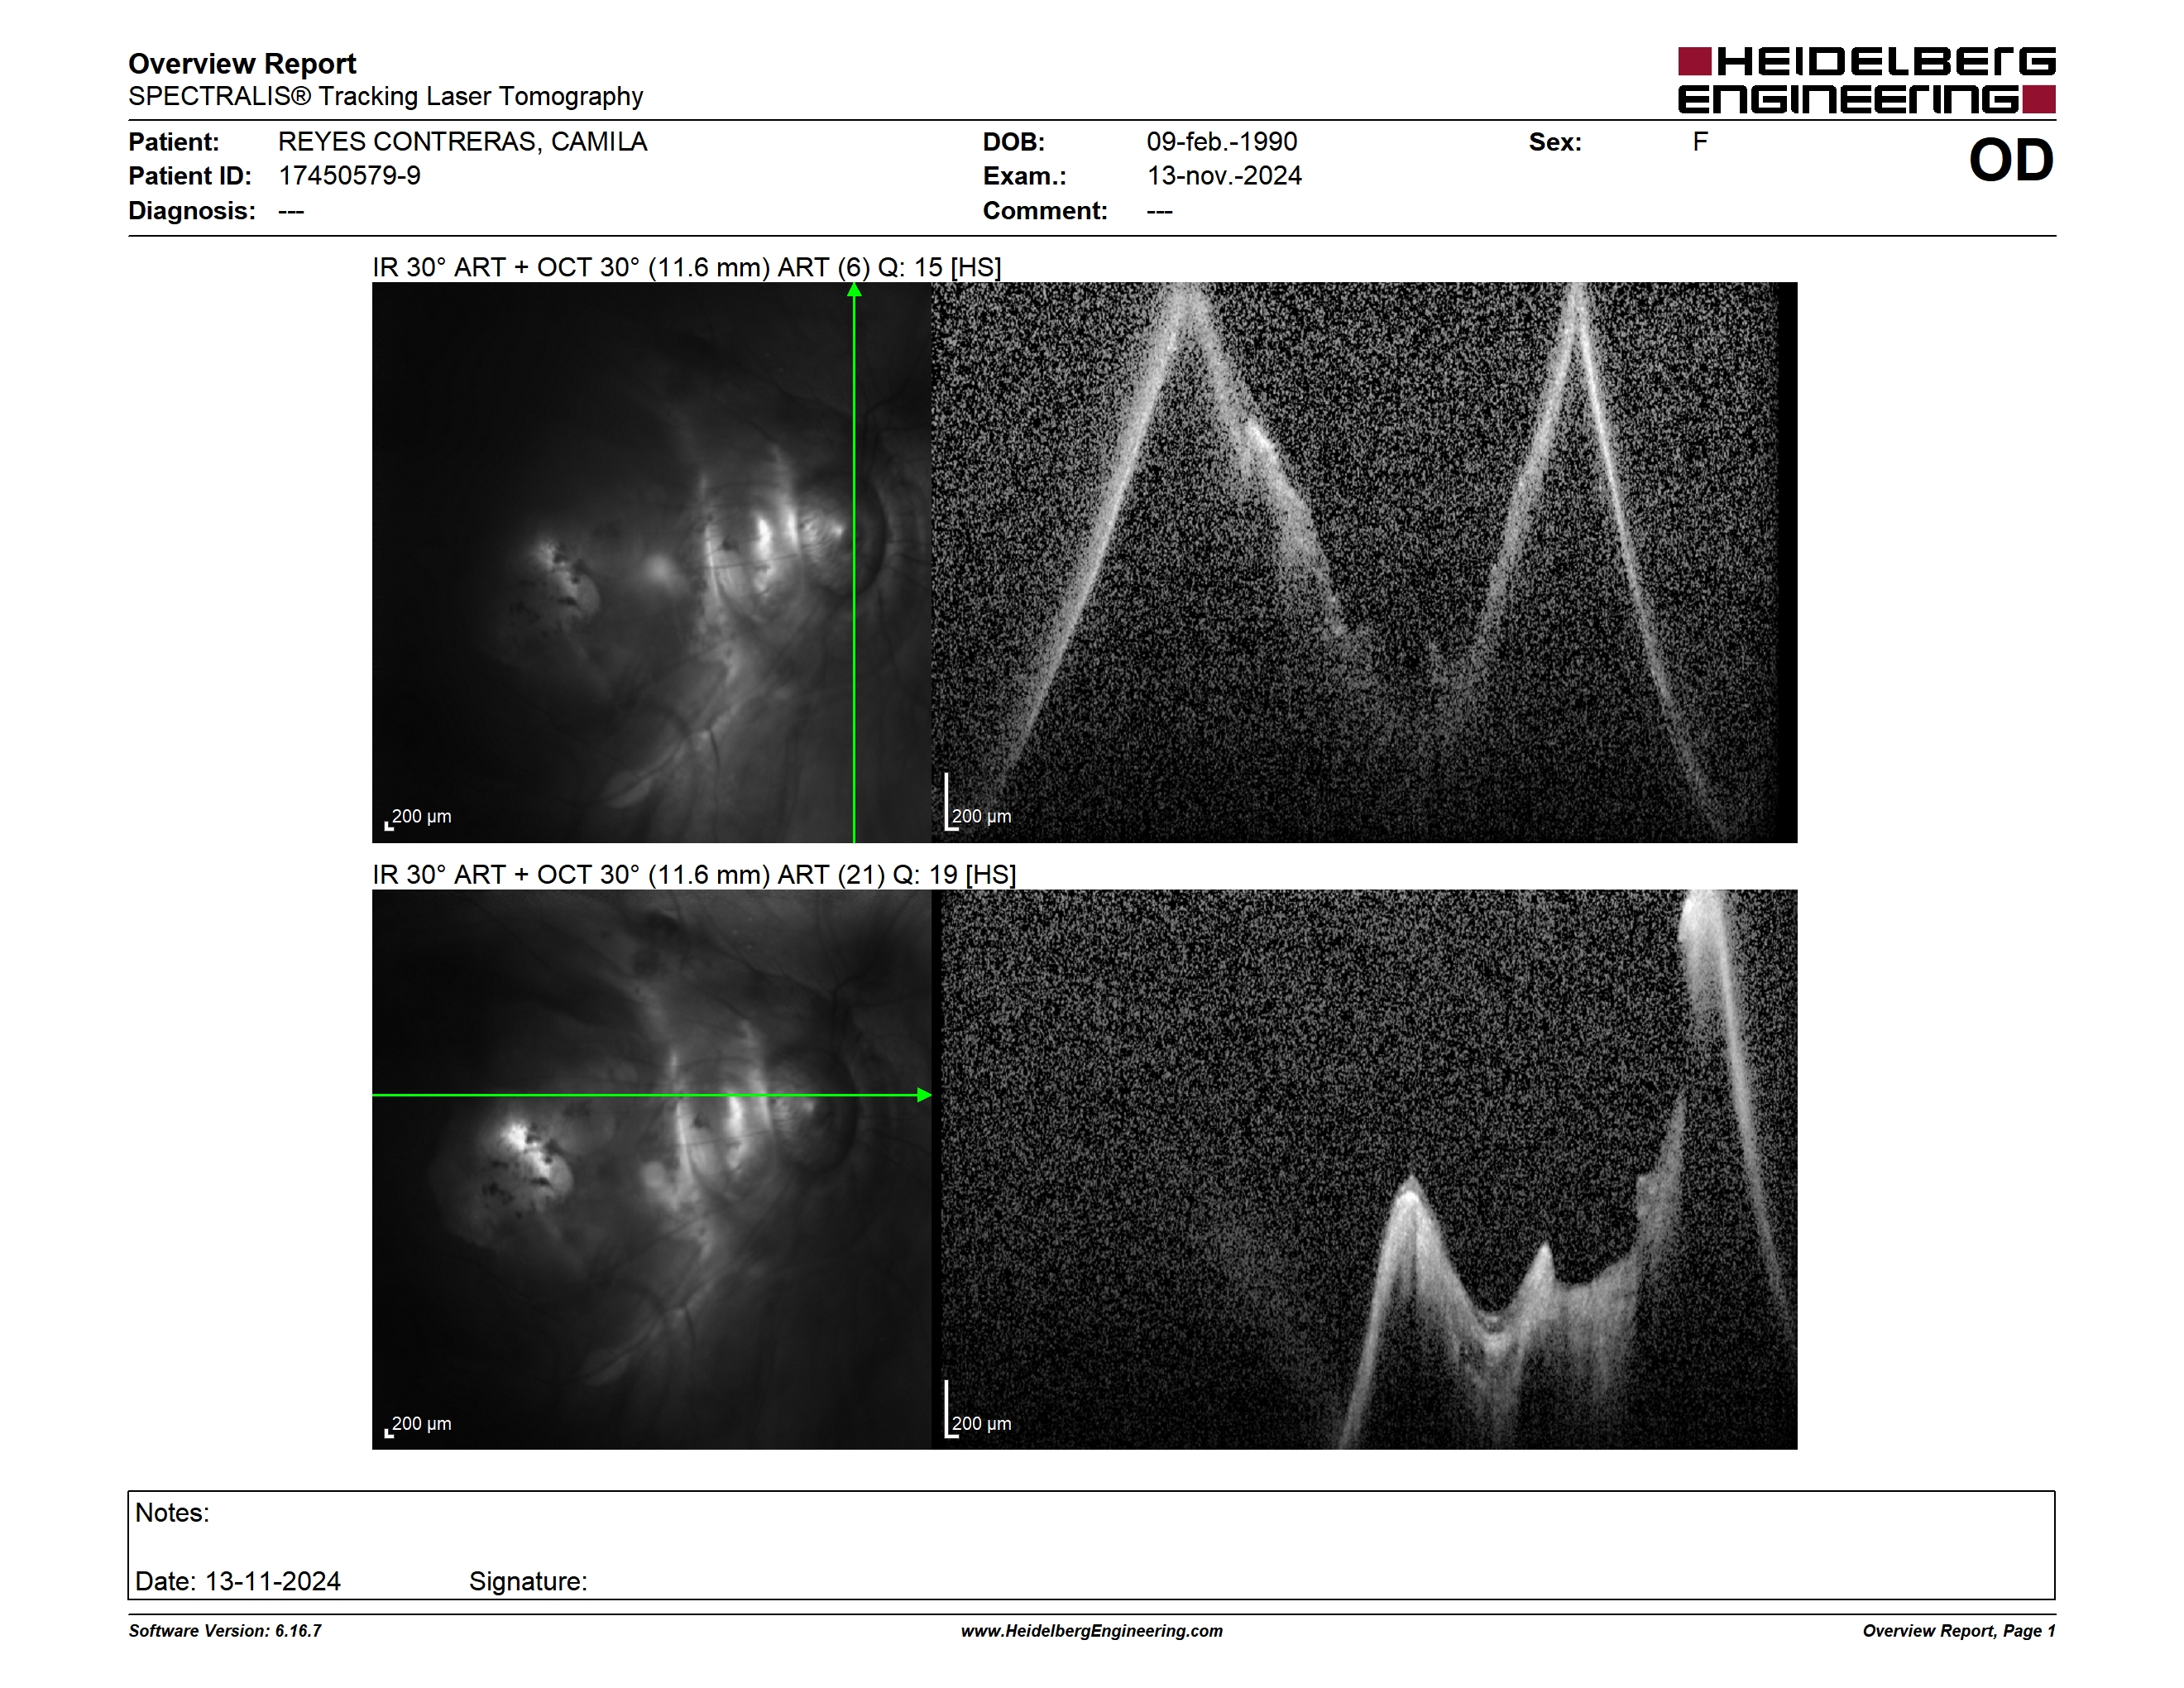This screenshot has height=1688, width=2184.
Task: Click the top IR fundus image
Action: (651, 562)
